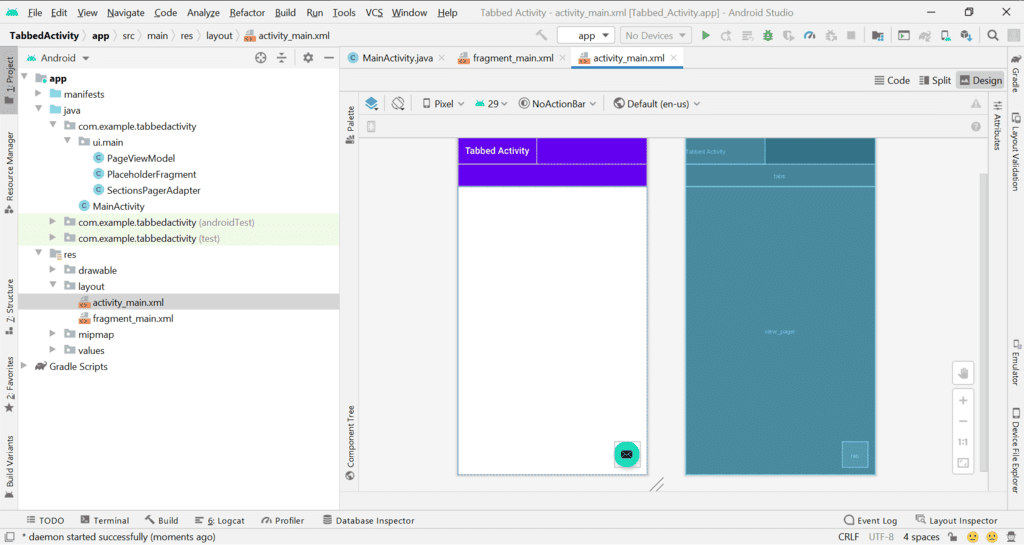Click Apply Changes and Restart Activity icon
The width and height of the screenshot is (1024, 545).
[x=726, y=35]
